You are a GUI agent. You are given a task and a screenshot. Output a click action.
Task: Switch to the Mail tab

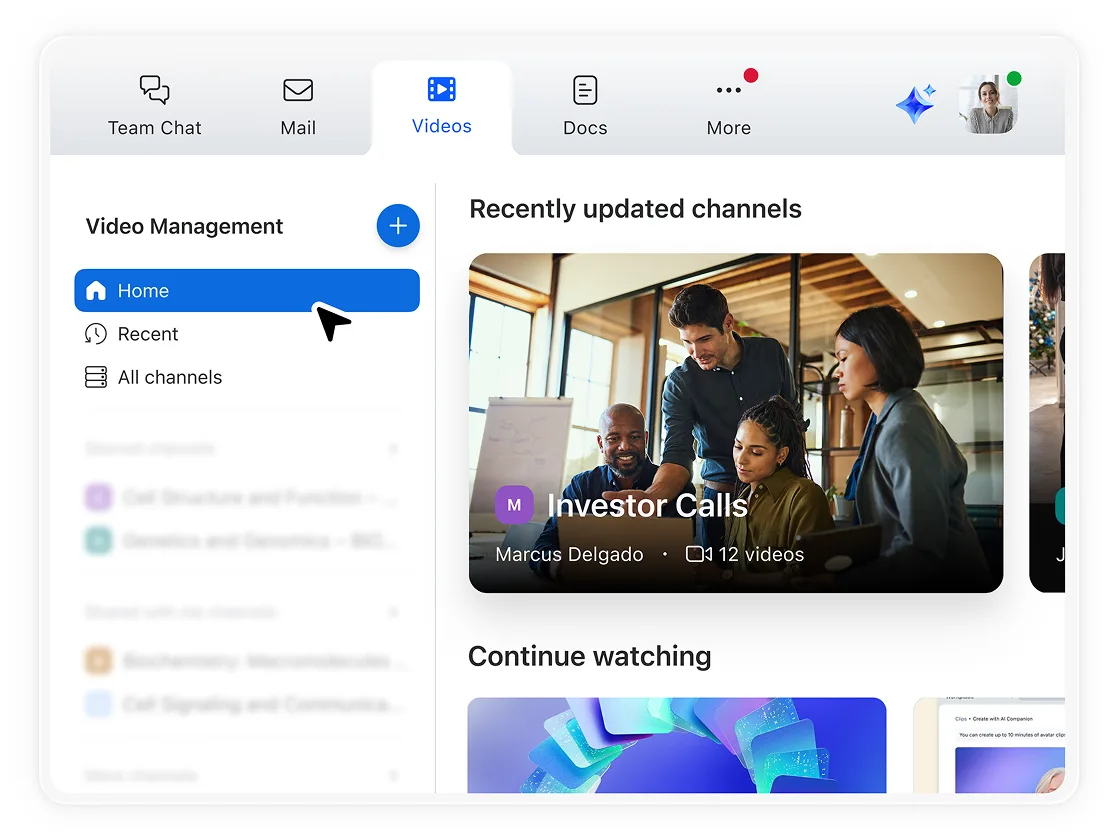[298, 106]
